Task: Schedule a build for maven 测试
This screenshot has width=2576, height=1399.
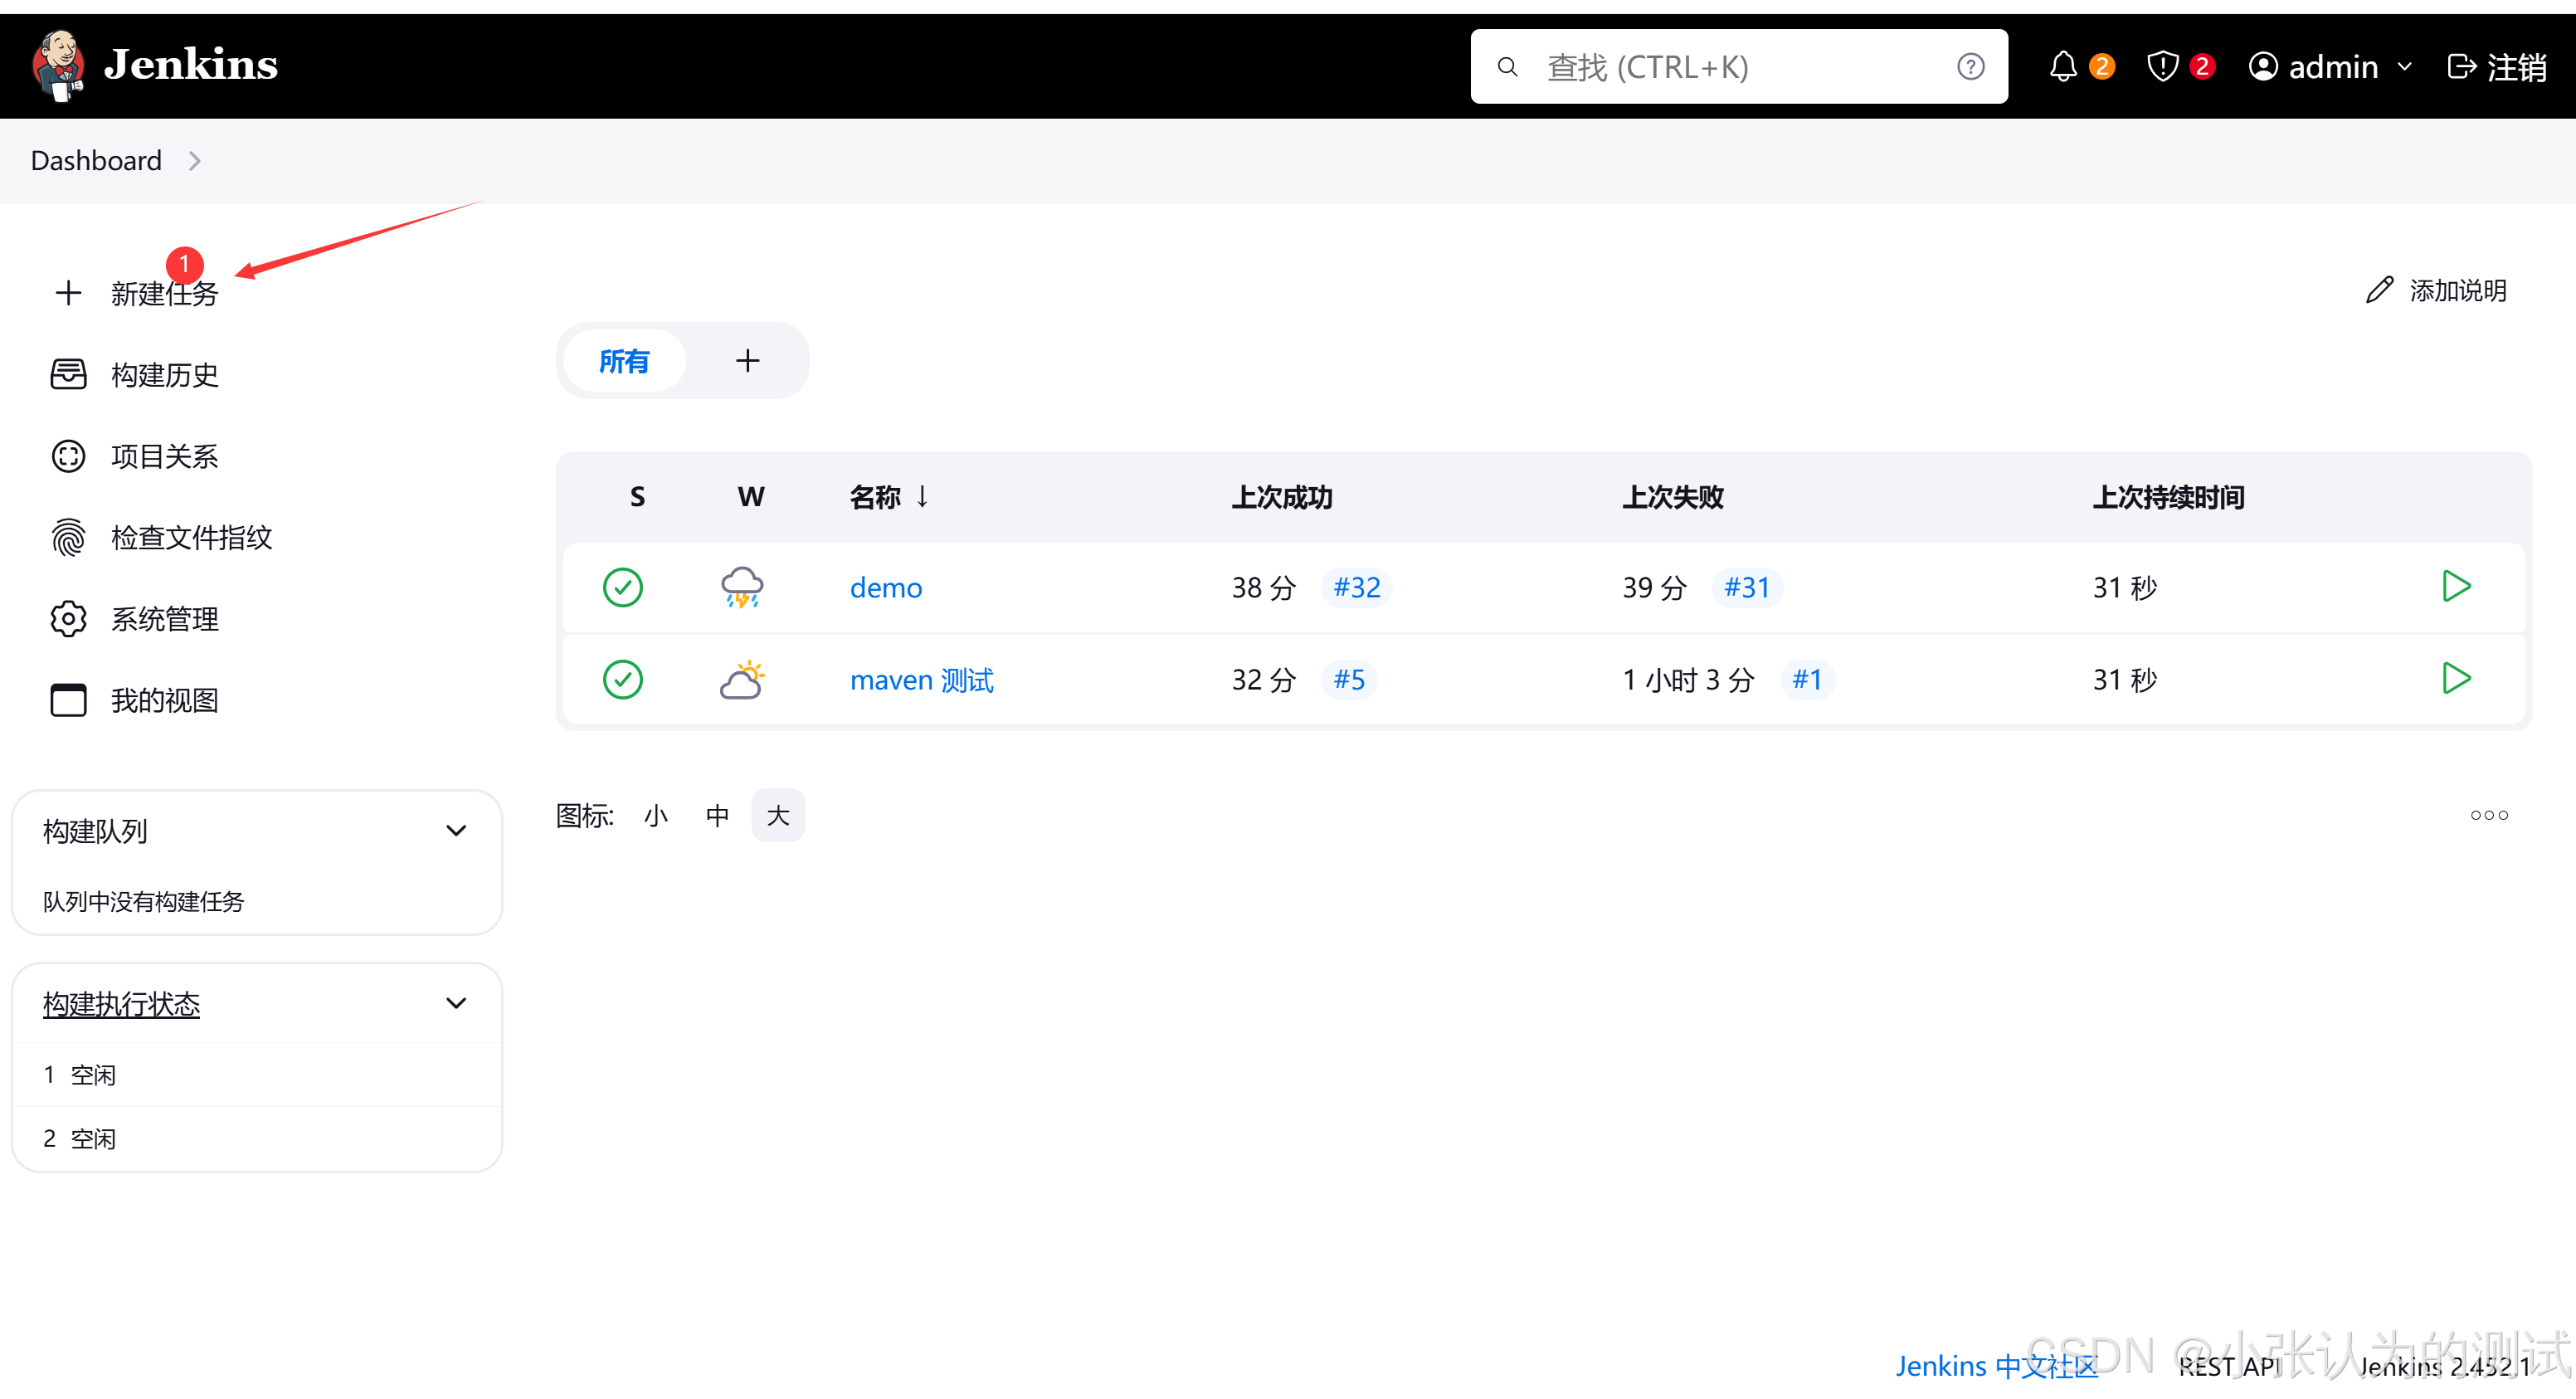Action: click(x=2456, y=678)
